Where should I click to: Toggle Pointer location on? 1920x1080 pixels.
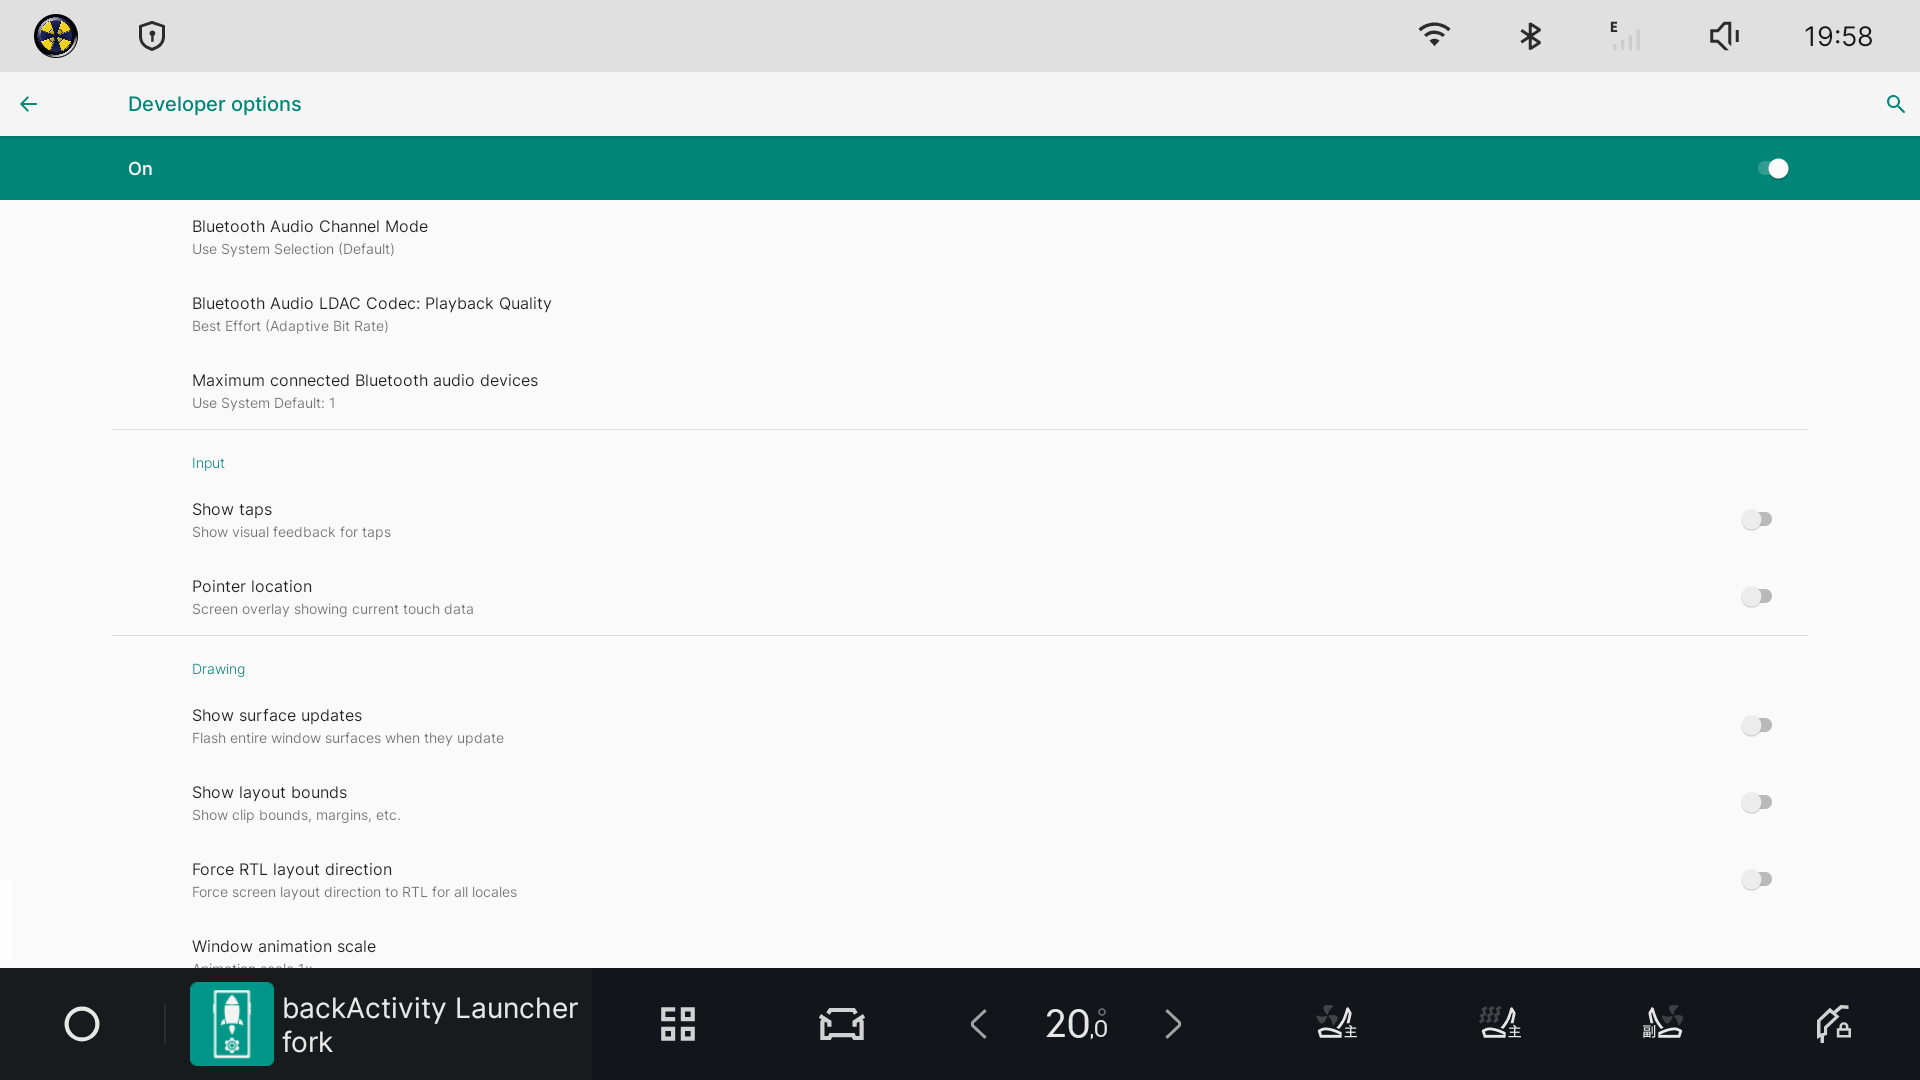[1756, 597]
